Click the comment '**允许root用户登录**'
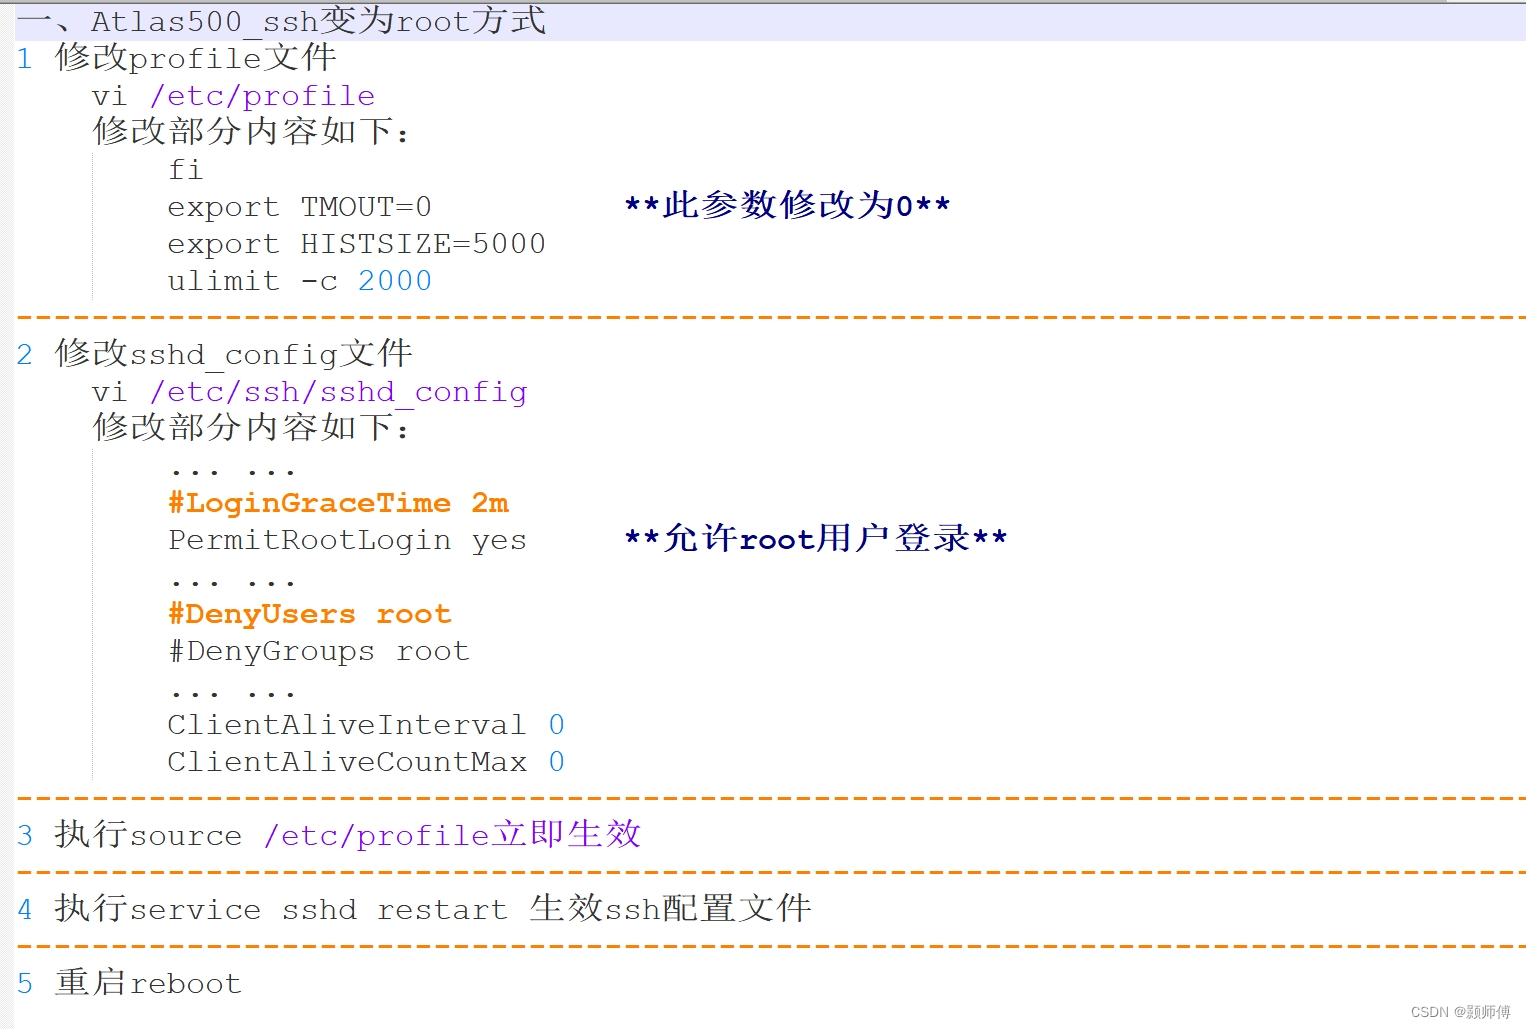 pyautogui.click(x=815, y=538)
